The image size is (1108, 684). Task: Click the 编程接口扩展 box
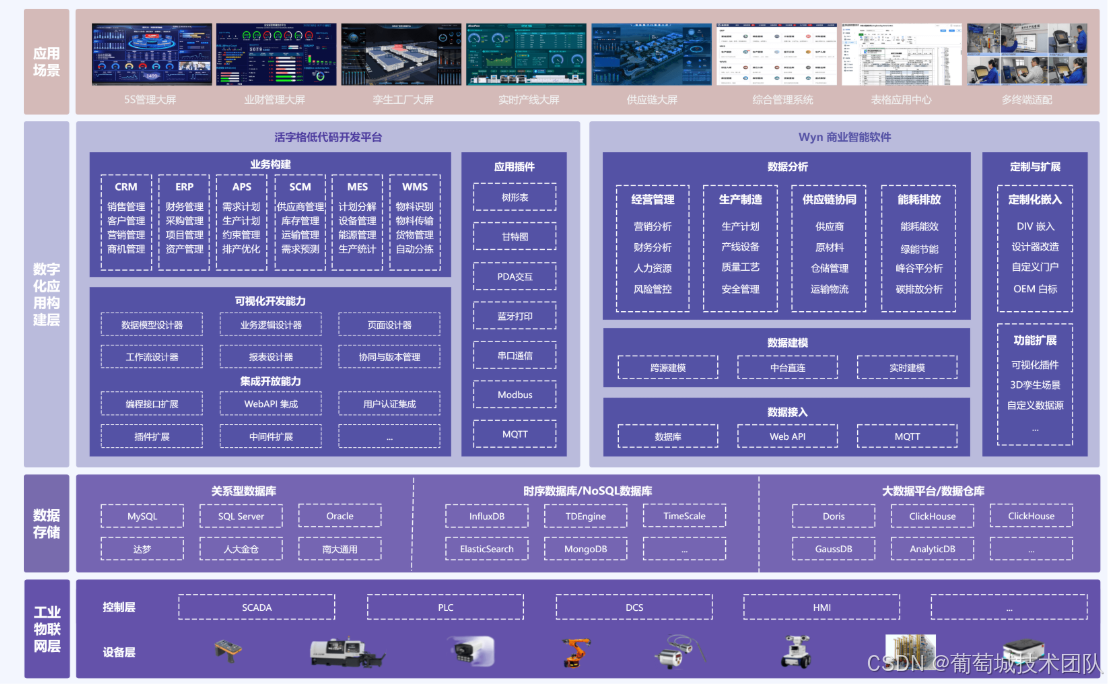152,403
